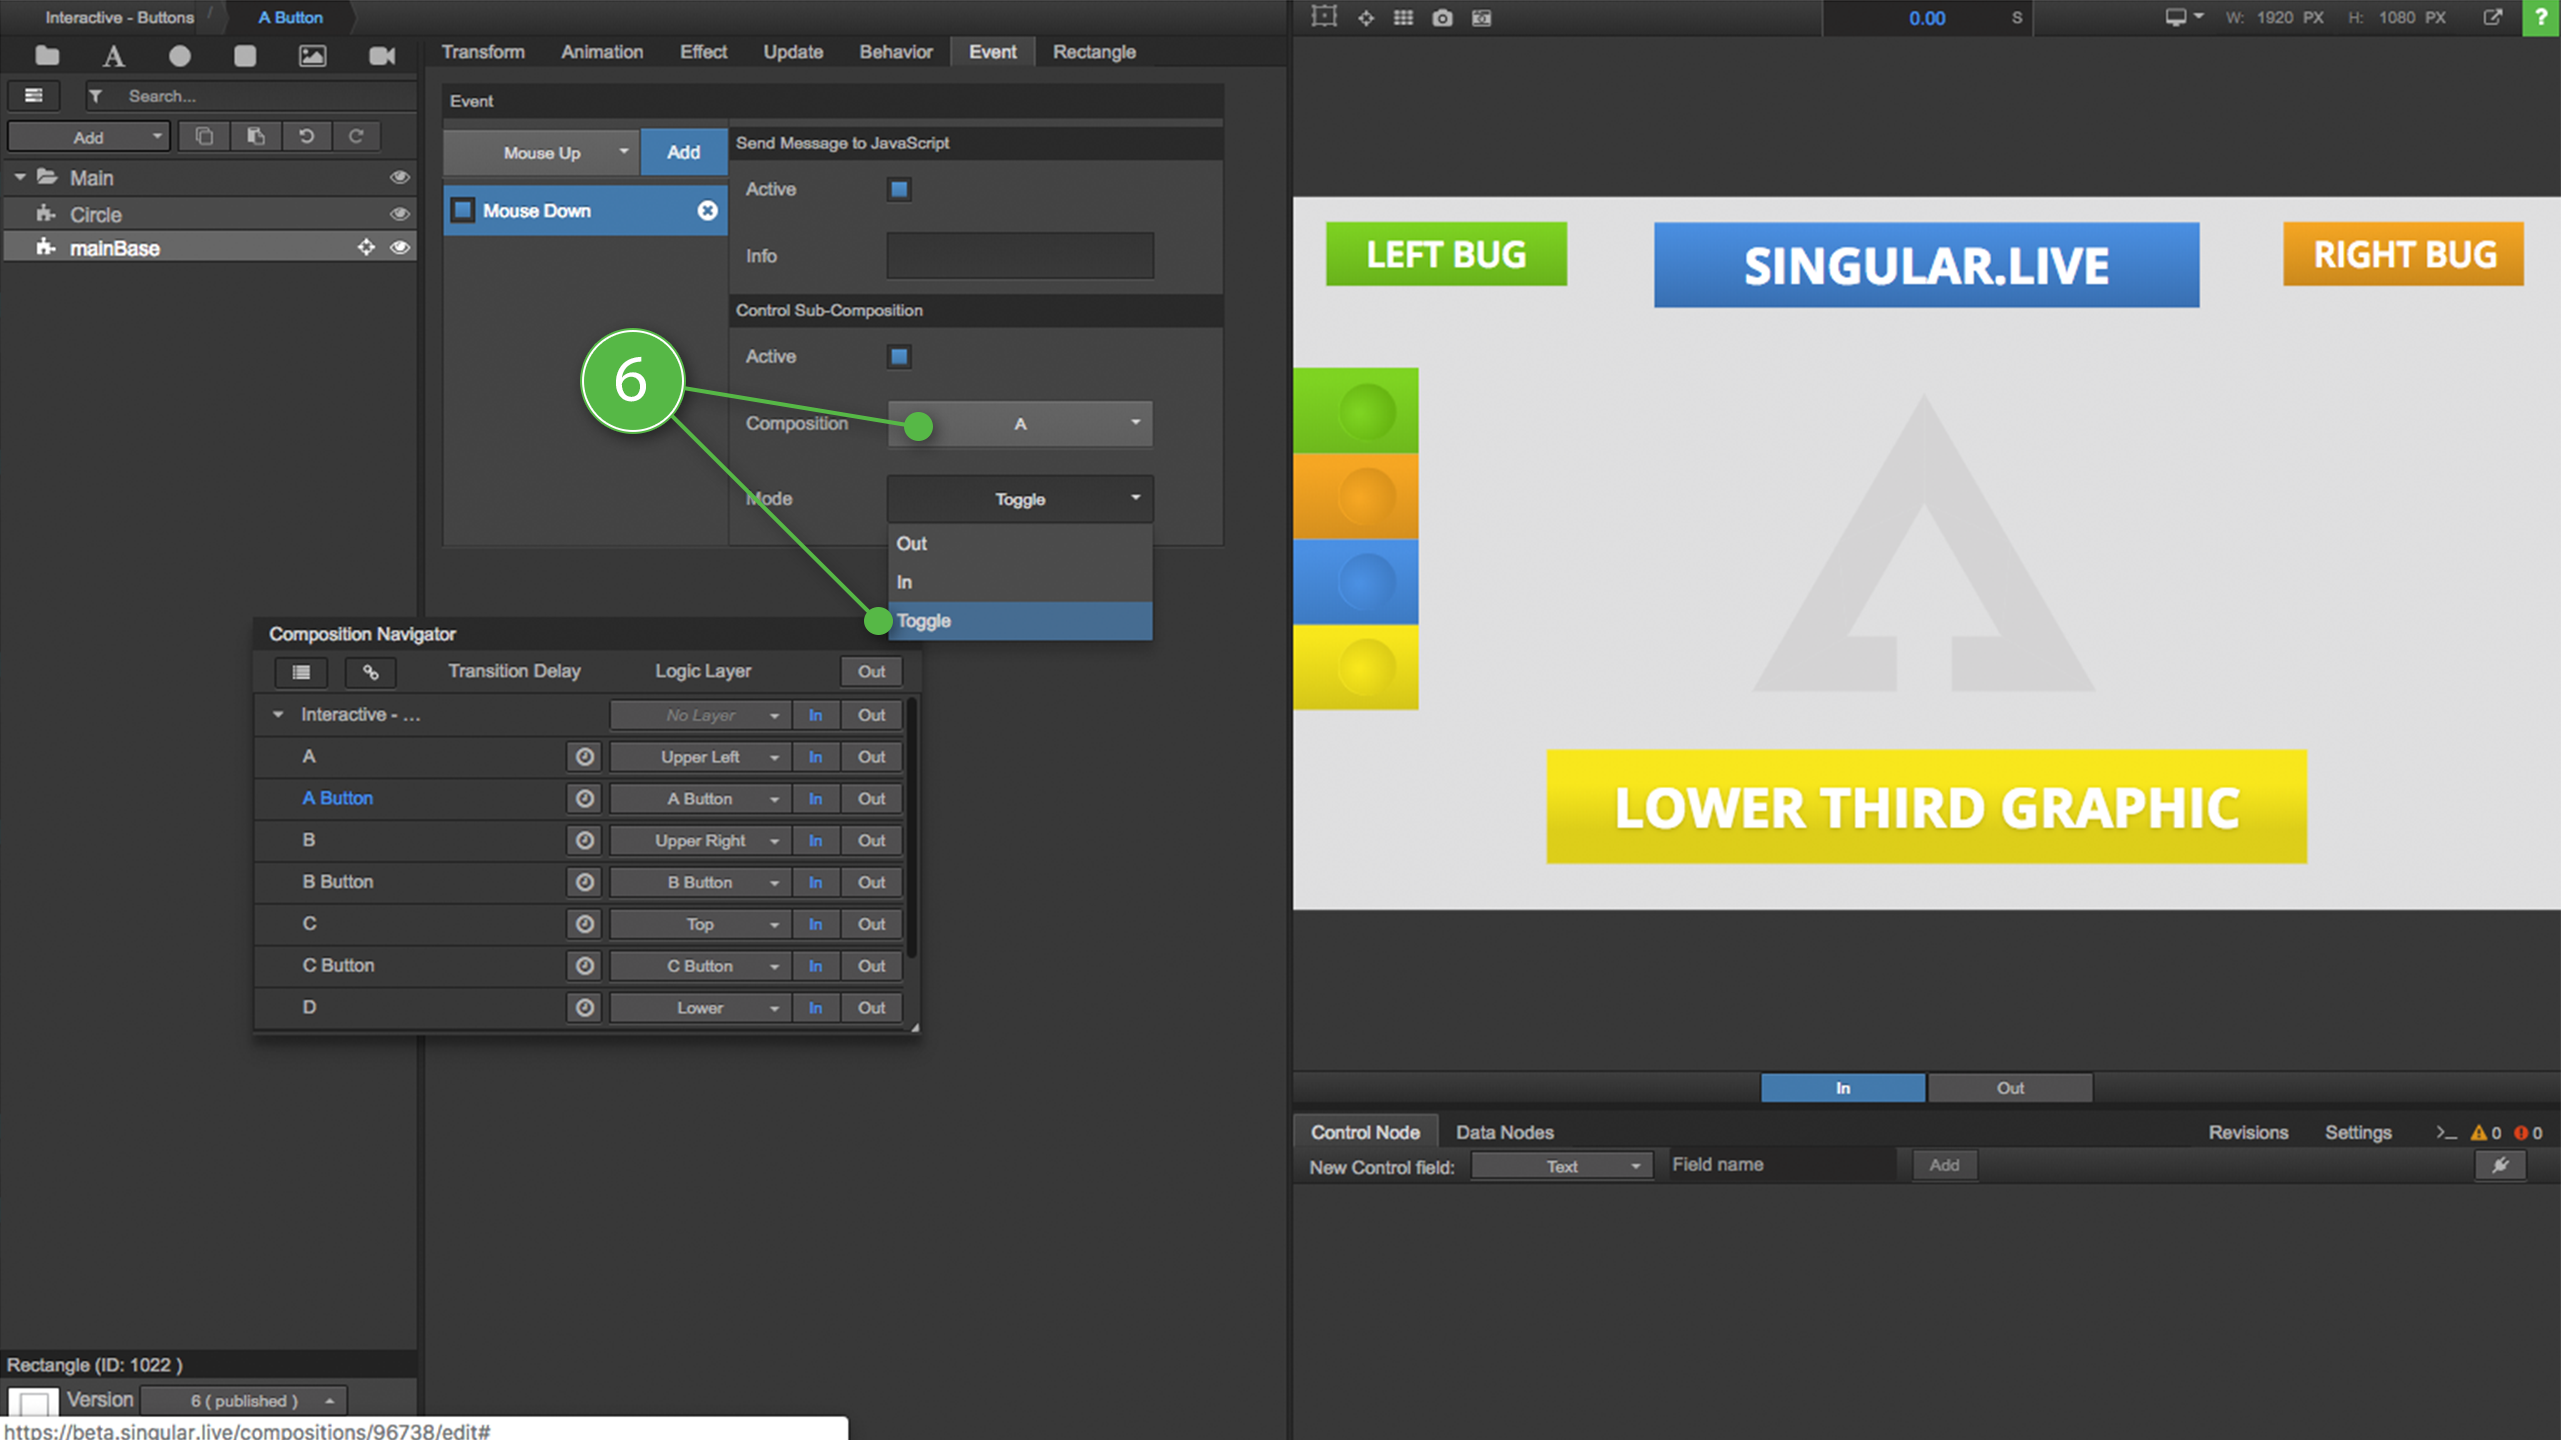Add a rectangle shape widget
Screen dimensions: 2561x1440
(x=245, y=56)
